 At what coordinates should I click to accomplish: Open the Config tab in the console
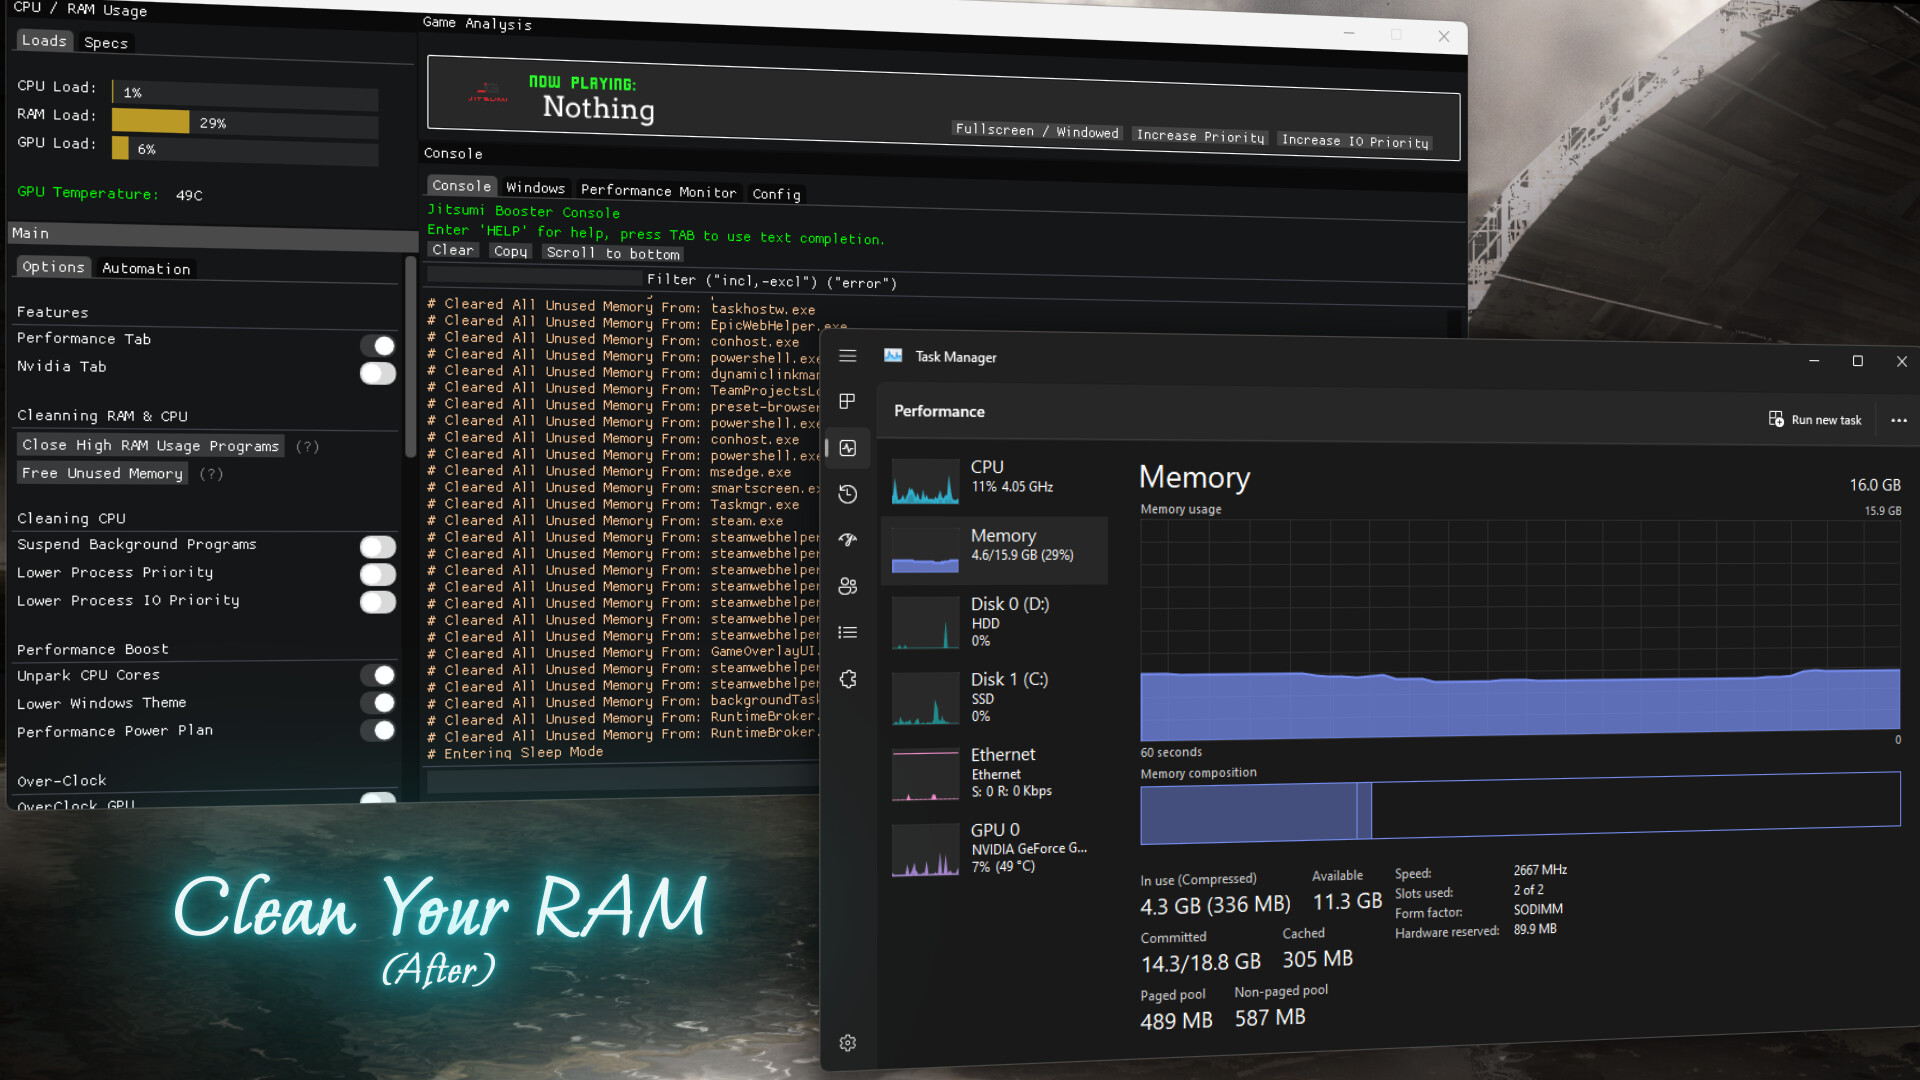(776, 194)
